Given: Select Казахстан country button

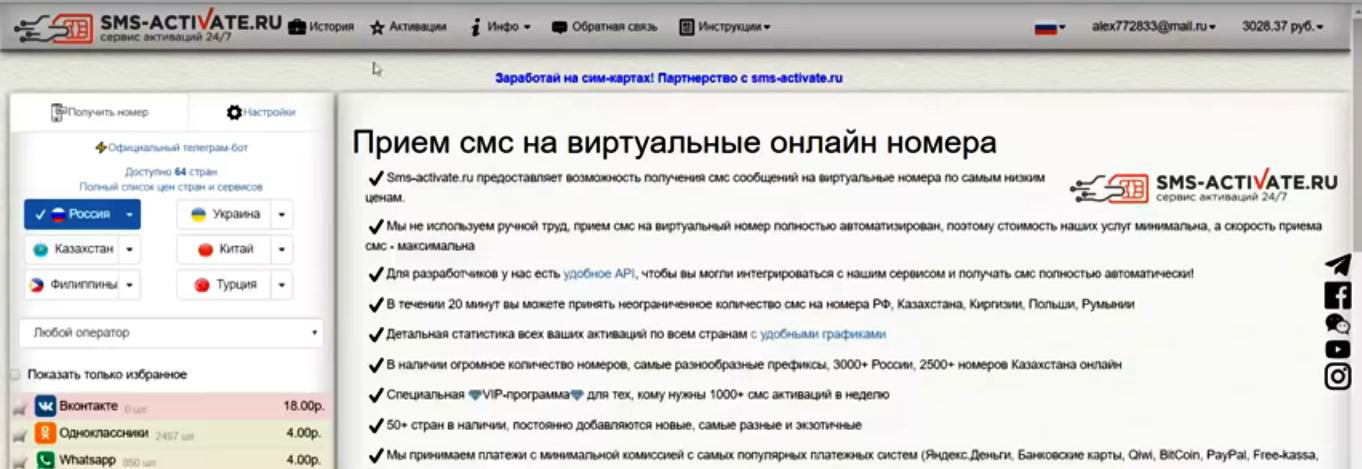Looking at the screenshot, I should [72, 249].
